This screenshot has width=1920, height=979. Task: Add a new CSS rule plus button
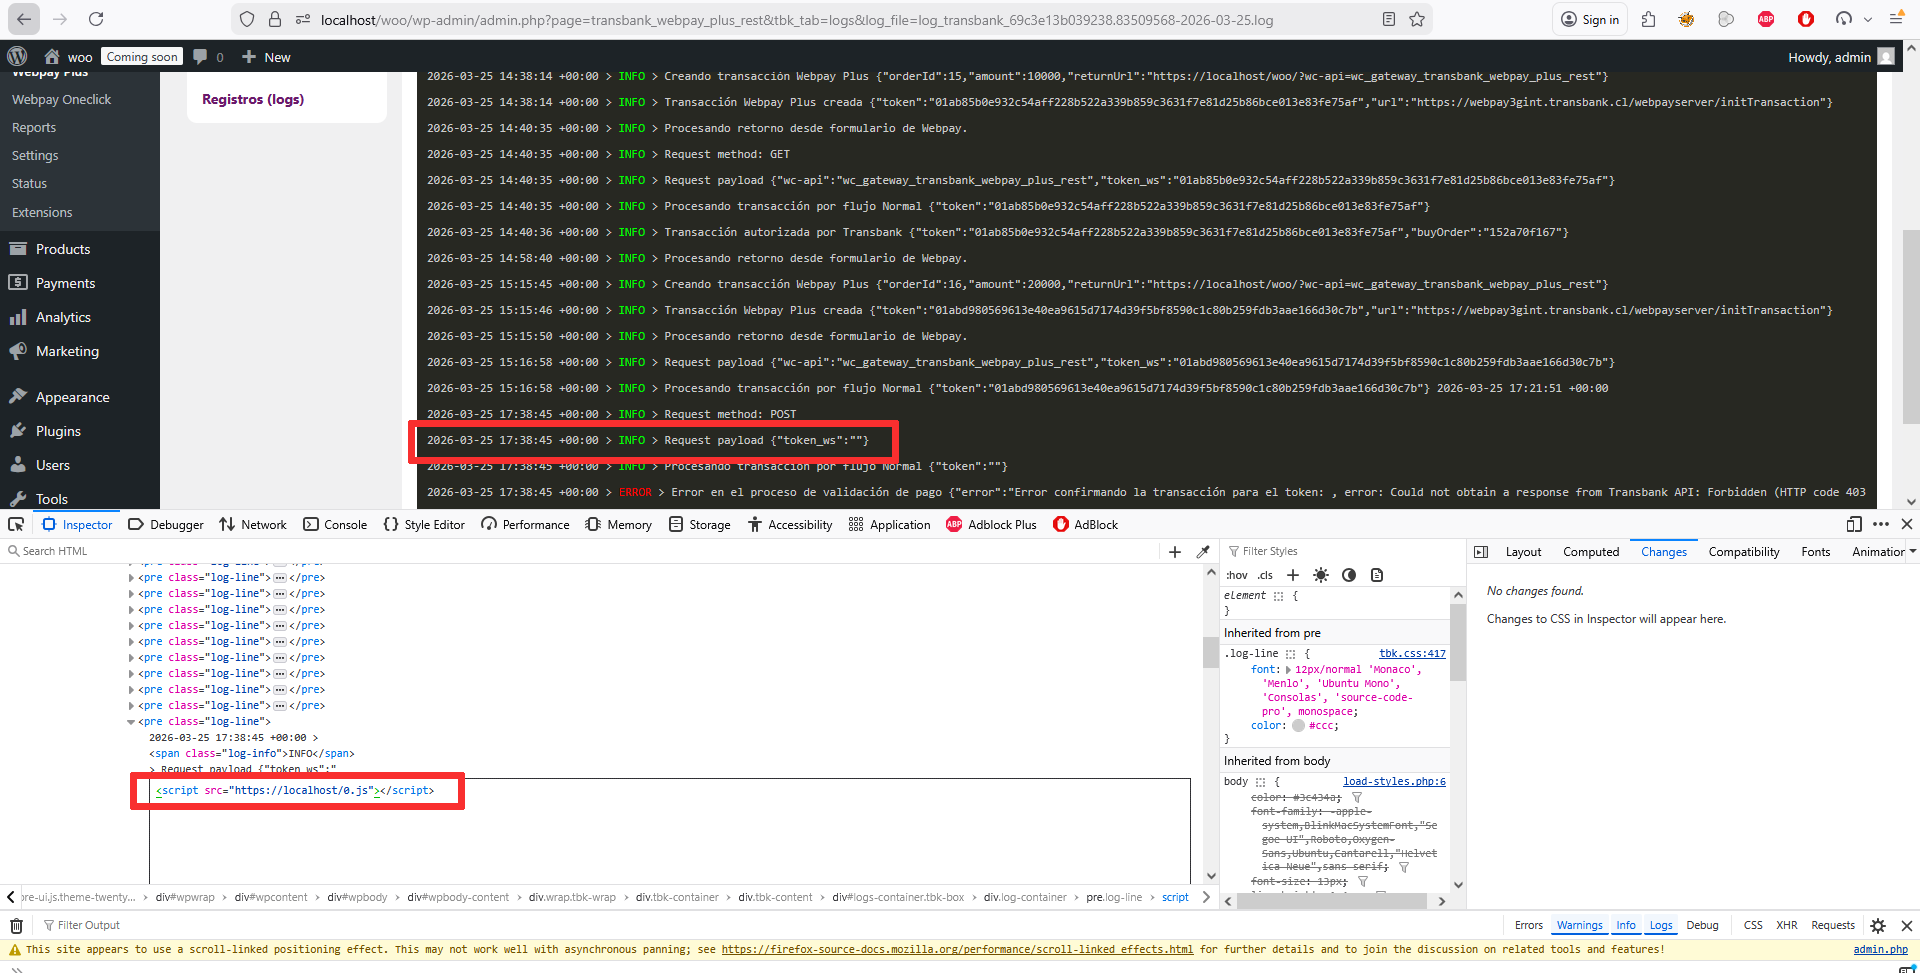1293,575
